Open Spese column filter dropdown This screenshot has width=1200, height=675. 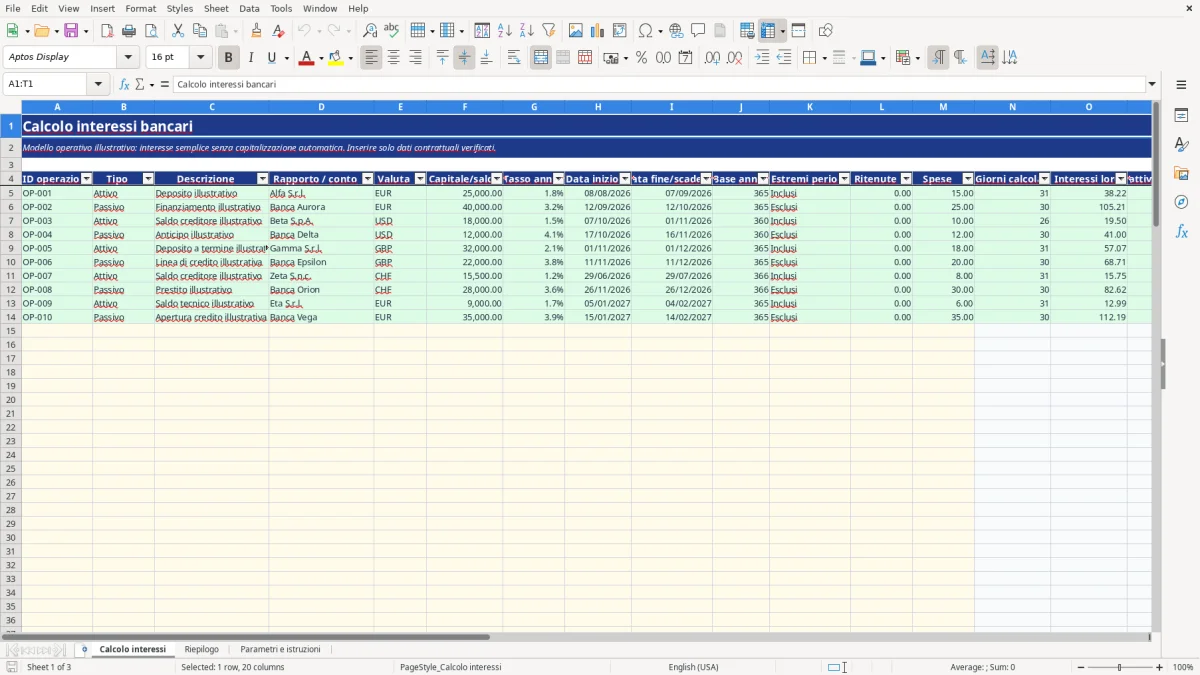[x=967, y=179]
